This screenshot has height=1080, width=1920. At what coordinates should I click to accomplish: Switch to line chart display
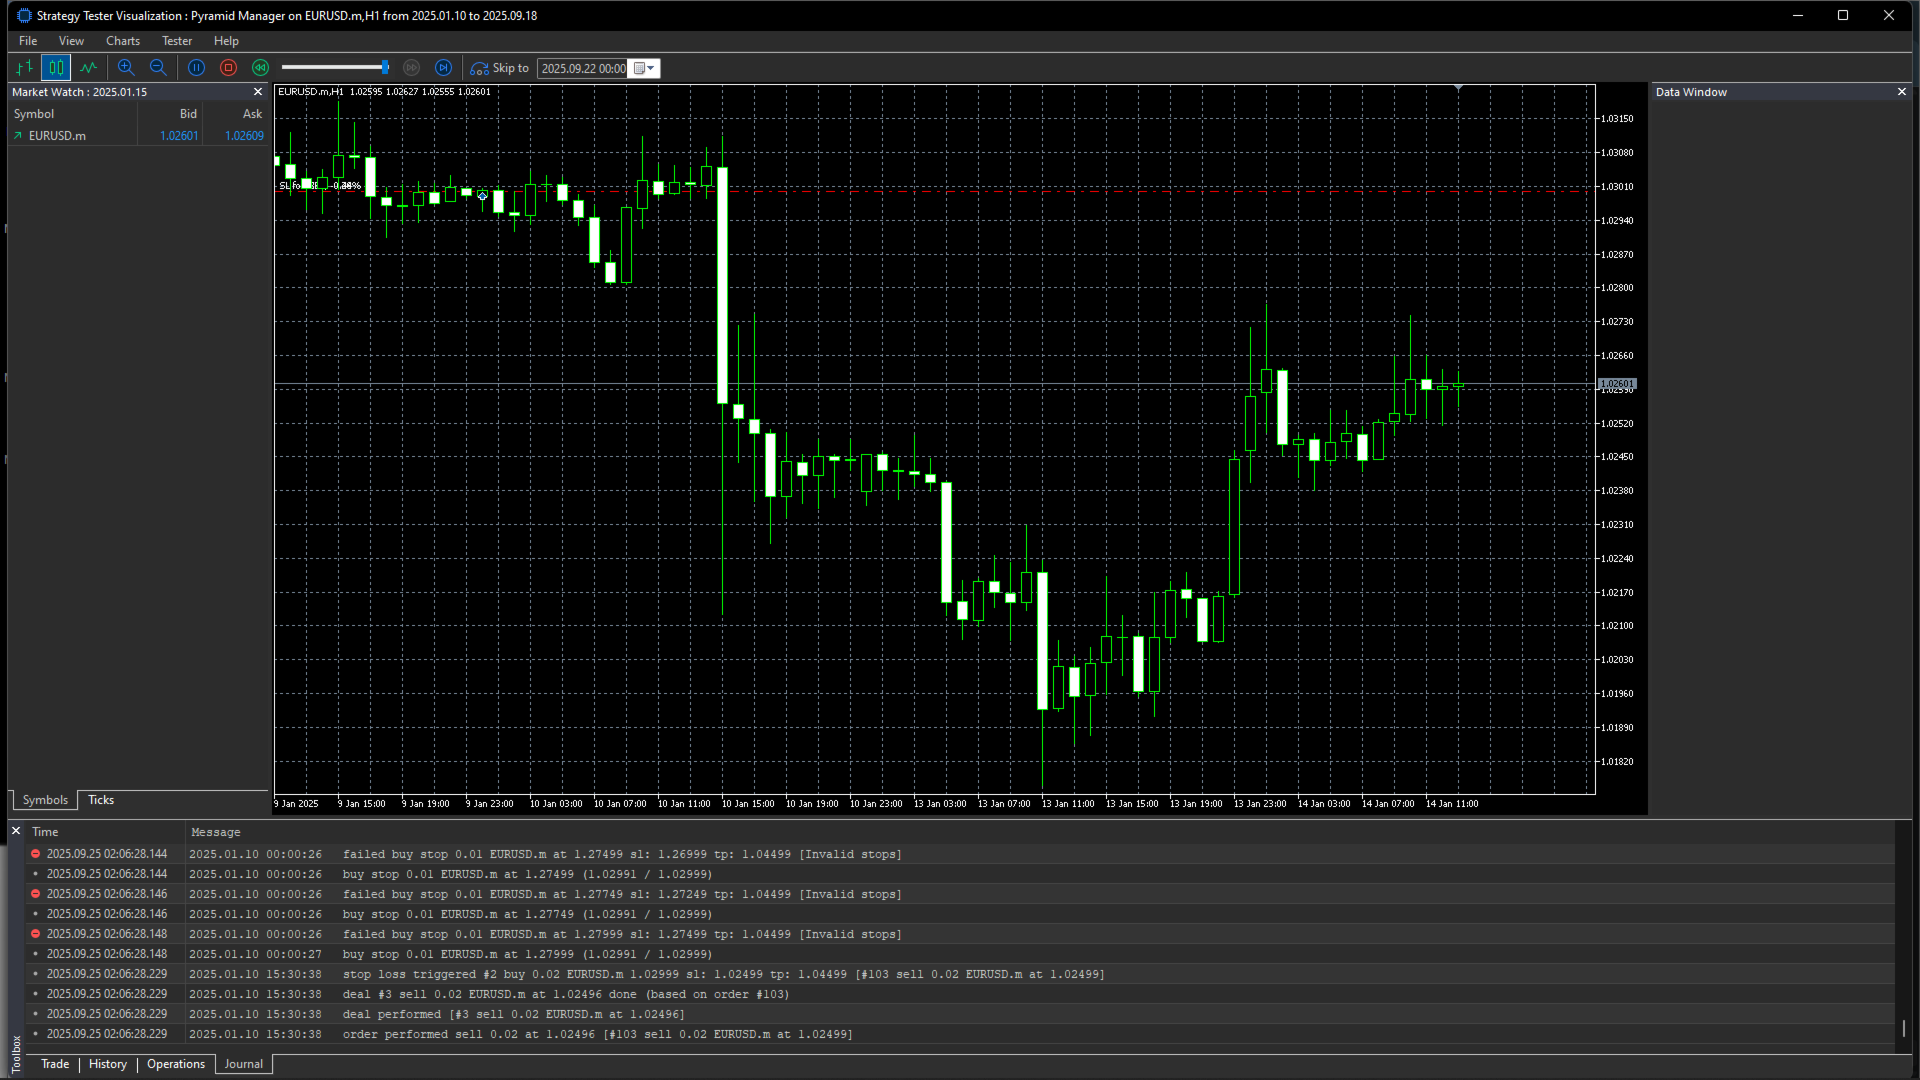pyautogui.click(x=89, y=68)
